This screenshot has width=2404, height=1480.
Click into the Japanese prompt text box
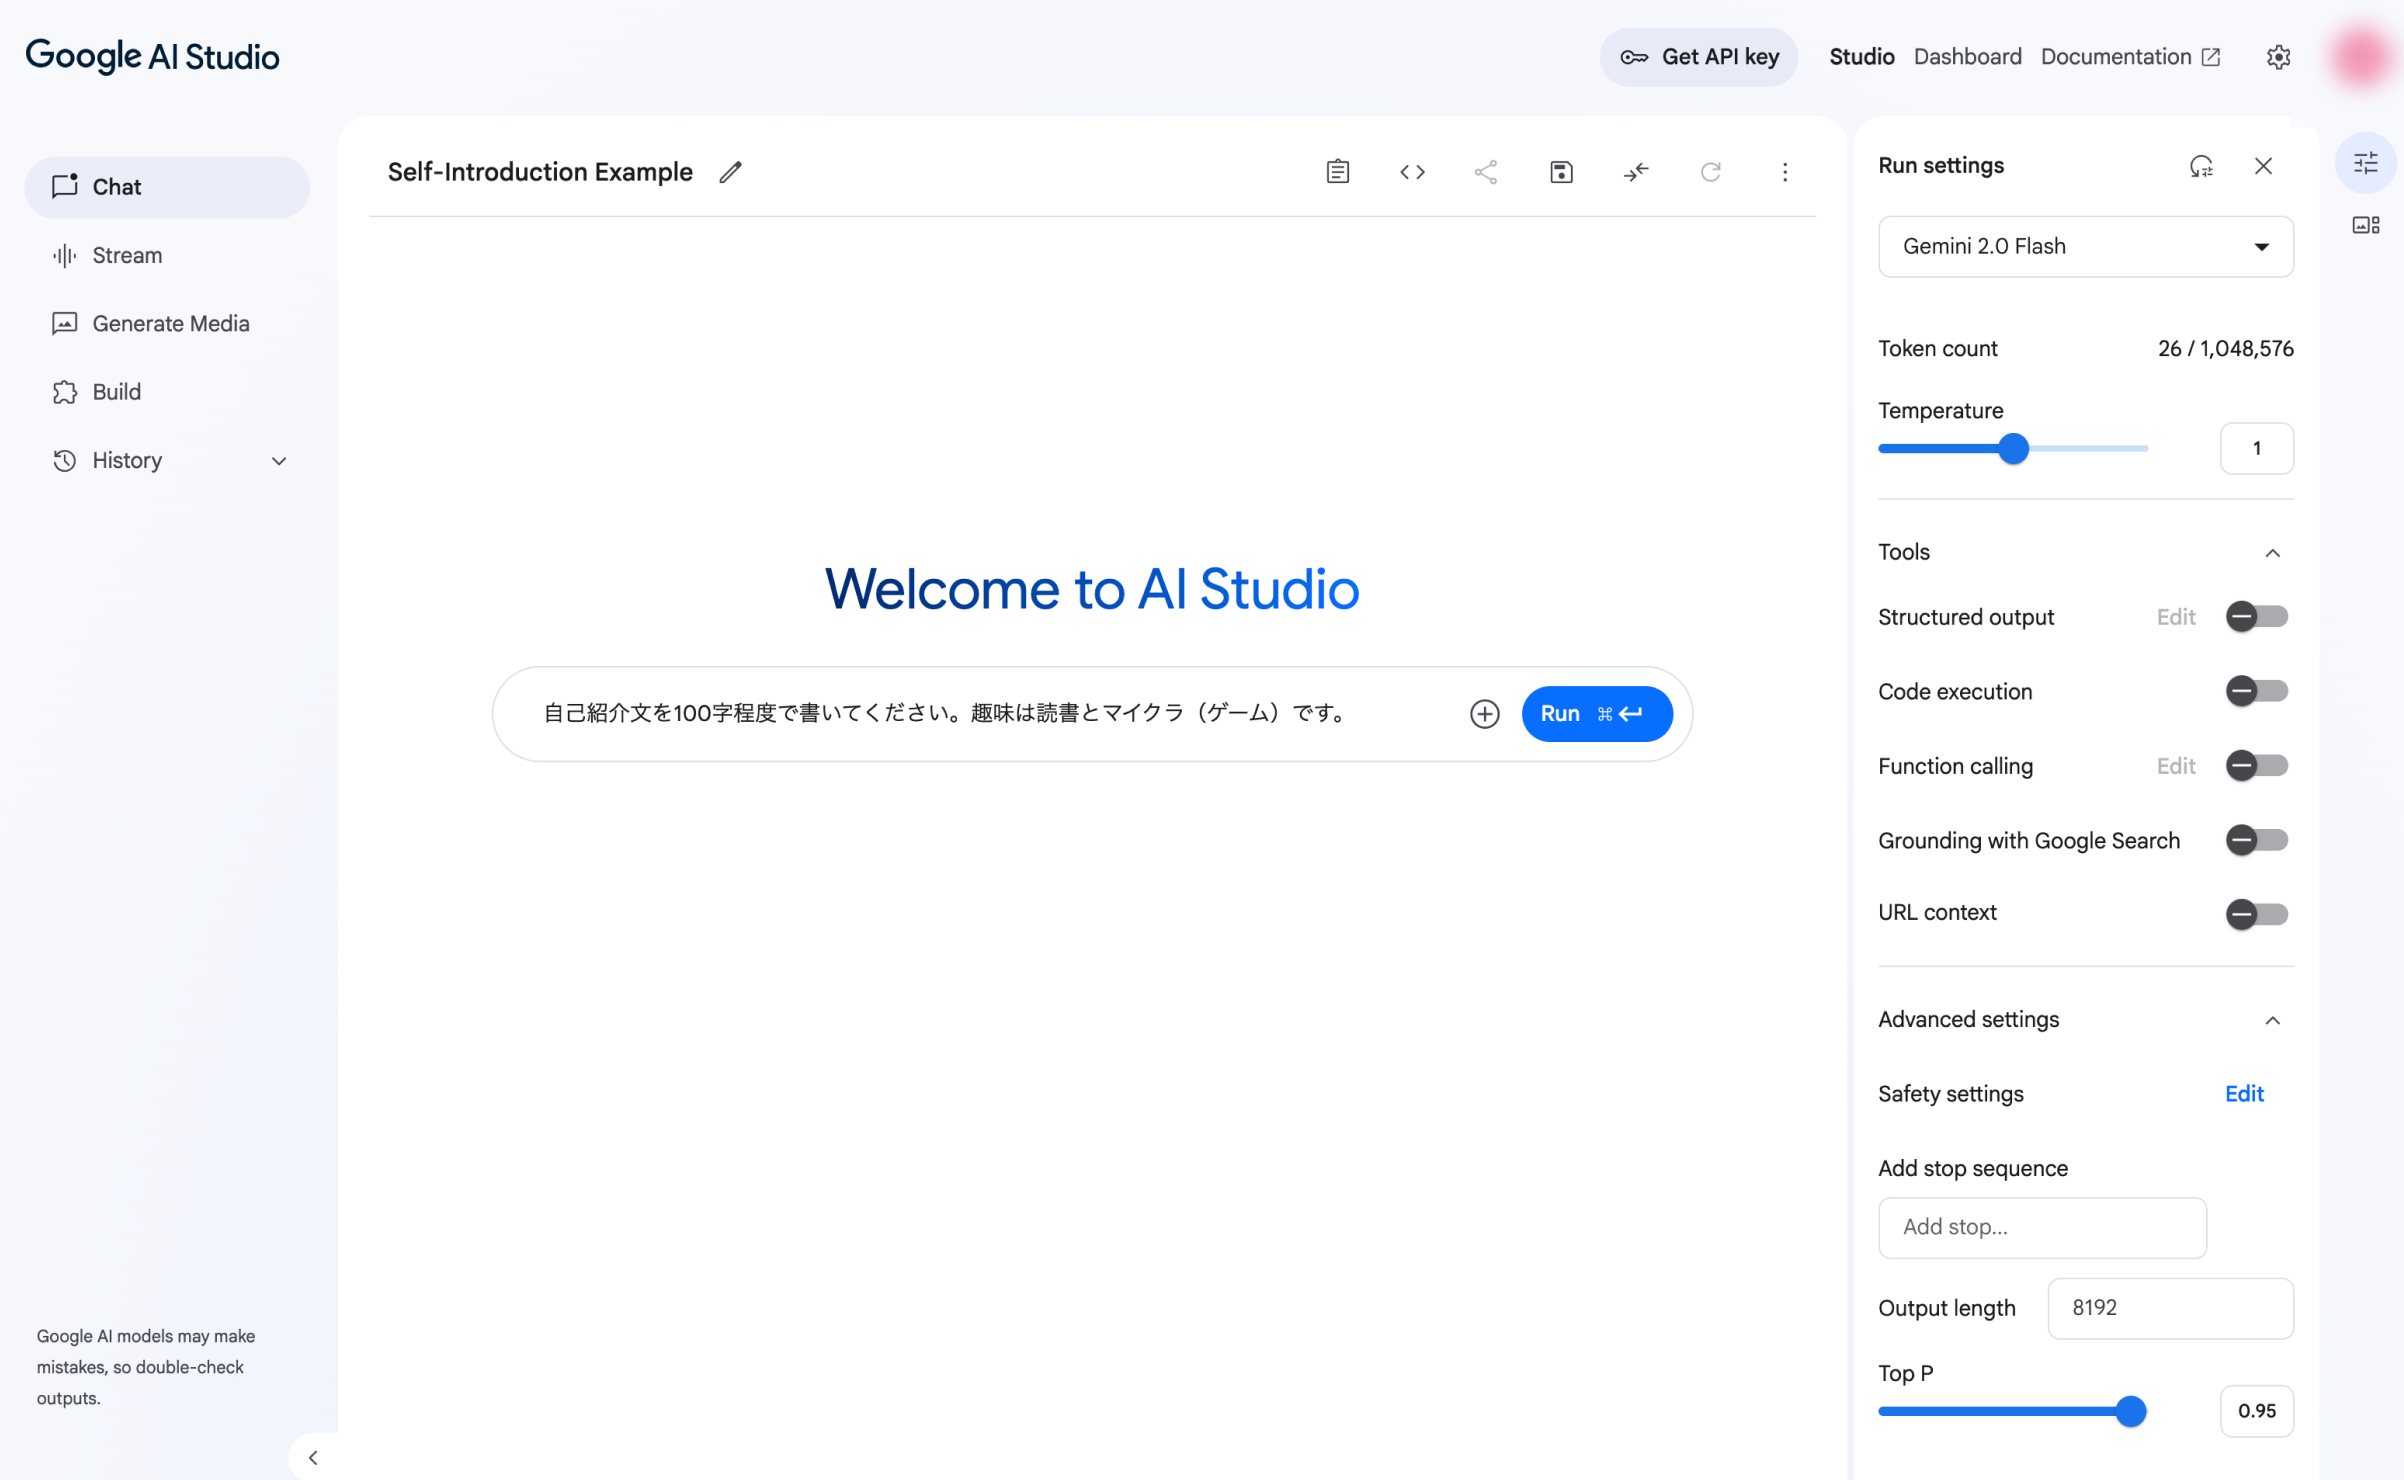pyautogui.click(x=944, y=713)
